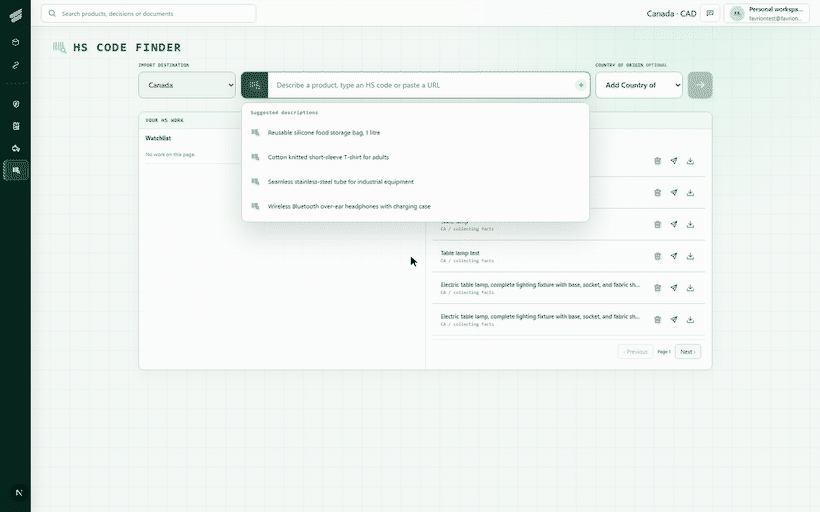Screen dimensions: 820x512
Task: Open the Add Country of origin dropdown
Action: pos(639,85)
